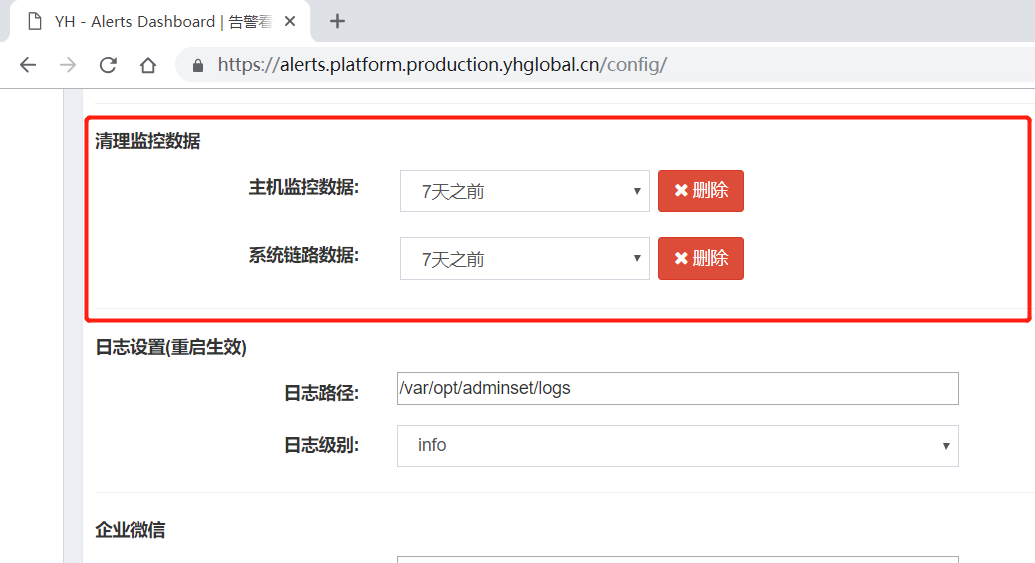Screen dimensions: 1035x563
Task: Click the 日志级别 field label
Action: click(x=322, y=445)
